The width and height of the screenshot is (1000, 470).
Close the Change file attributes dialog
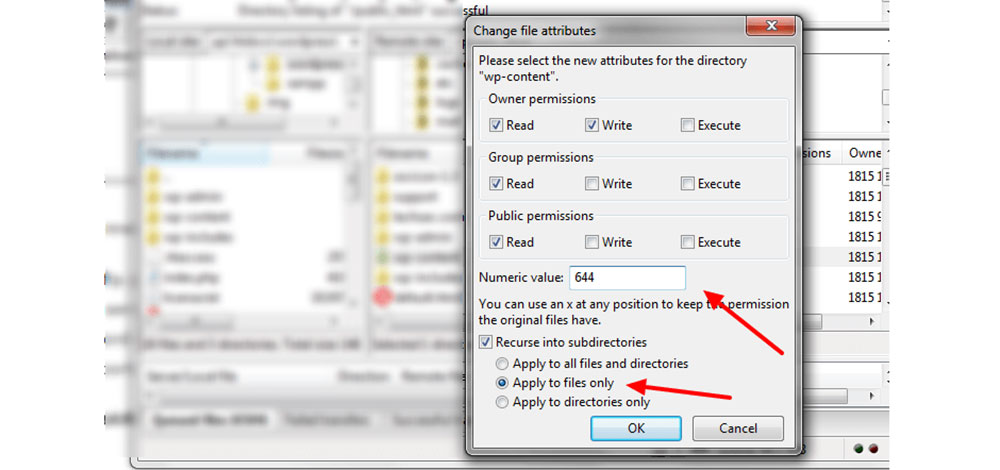click(770, 27)
